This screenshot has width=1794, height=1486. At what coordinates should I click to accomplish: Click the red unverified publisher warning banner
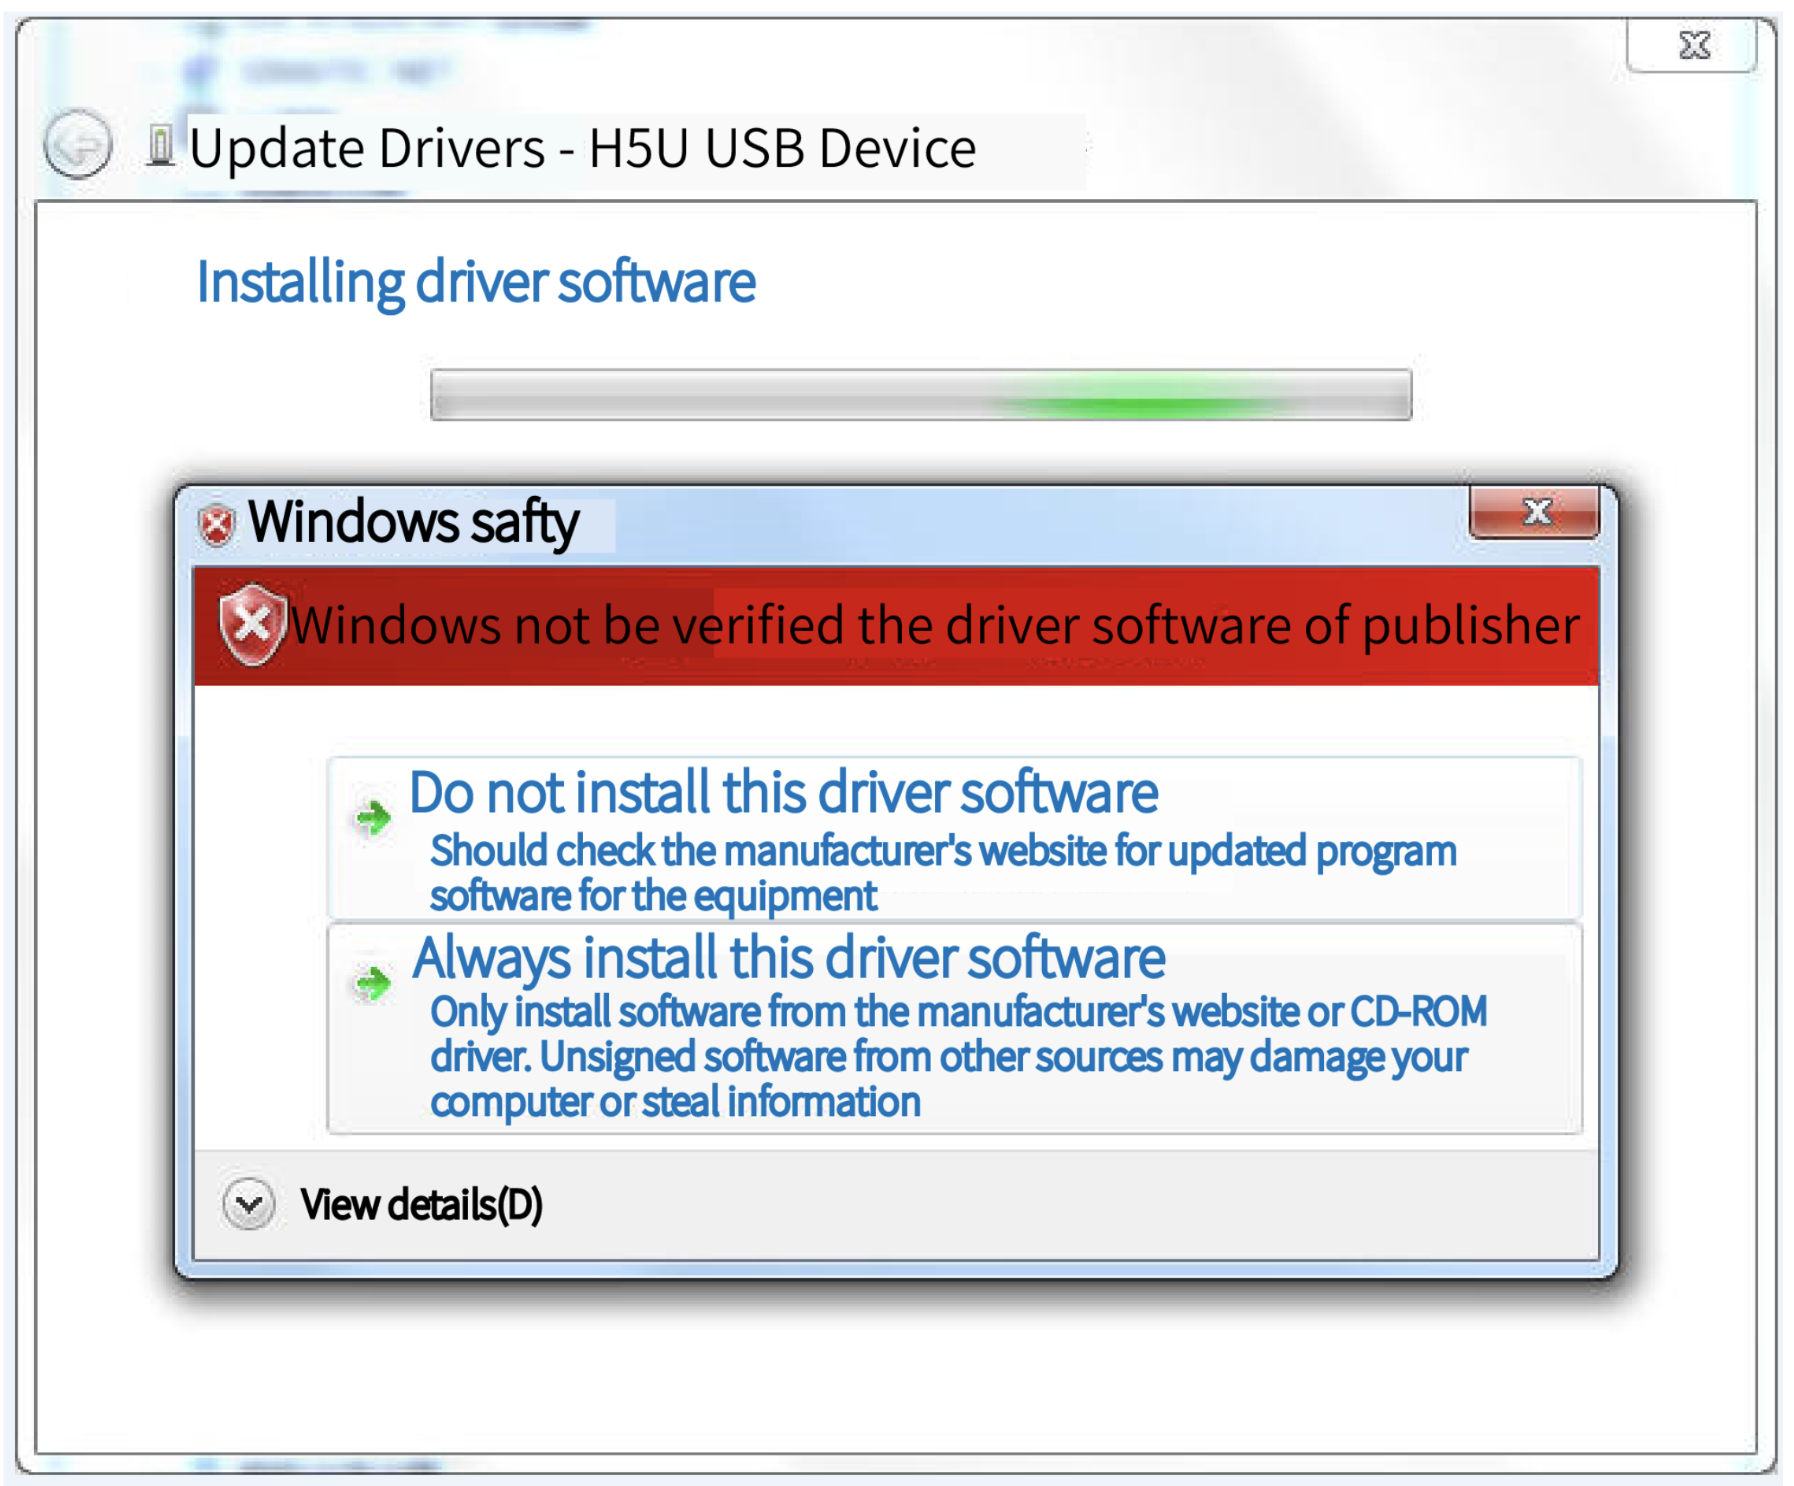tap(896, 626)
